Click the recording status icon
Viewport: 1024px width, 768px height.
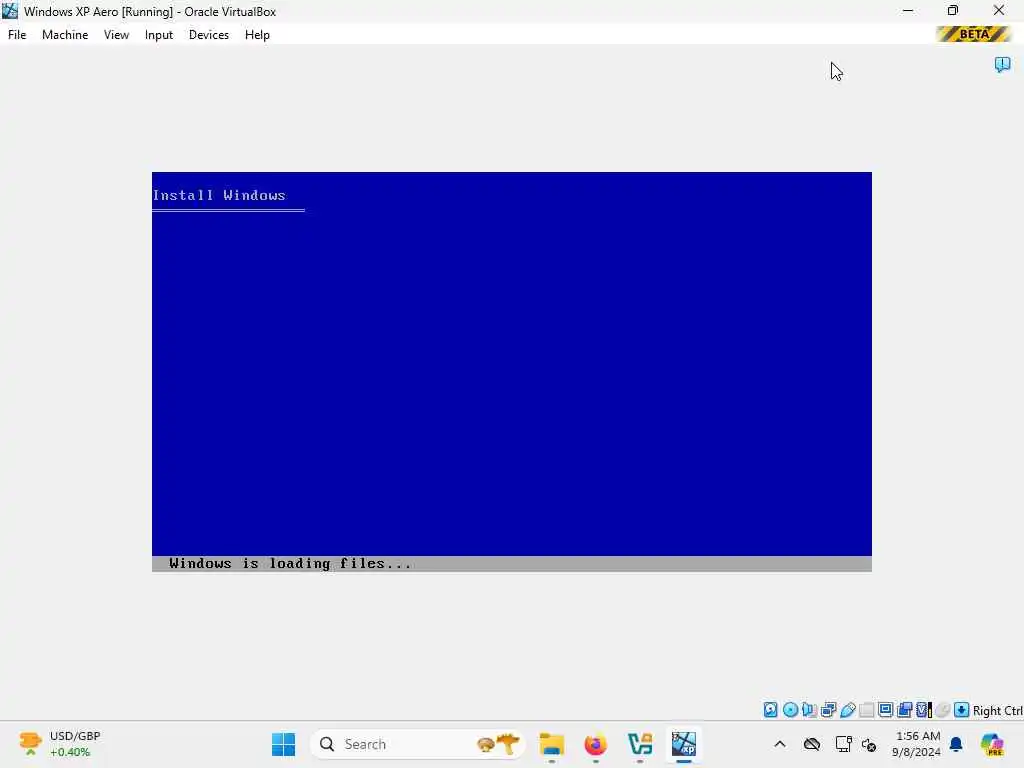(x=904, y=710)
